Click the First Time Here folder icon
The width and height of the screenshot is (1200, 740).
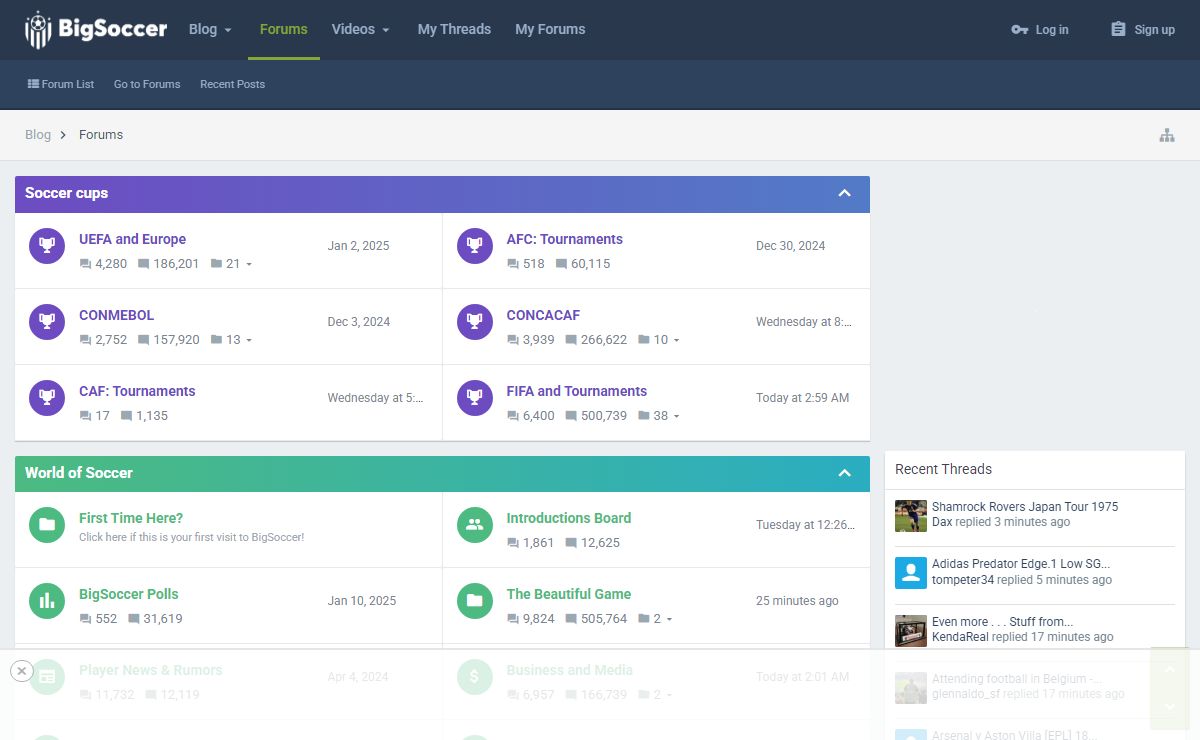[47, 524]
